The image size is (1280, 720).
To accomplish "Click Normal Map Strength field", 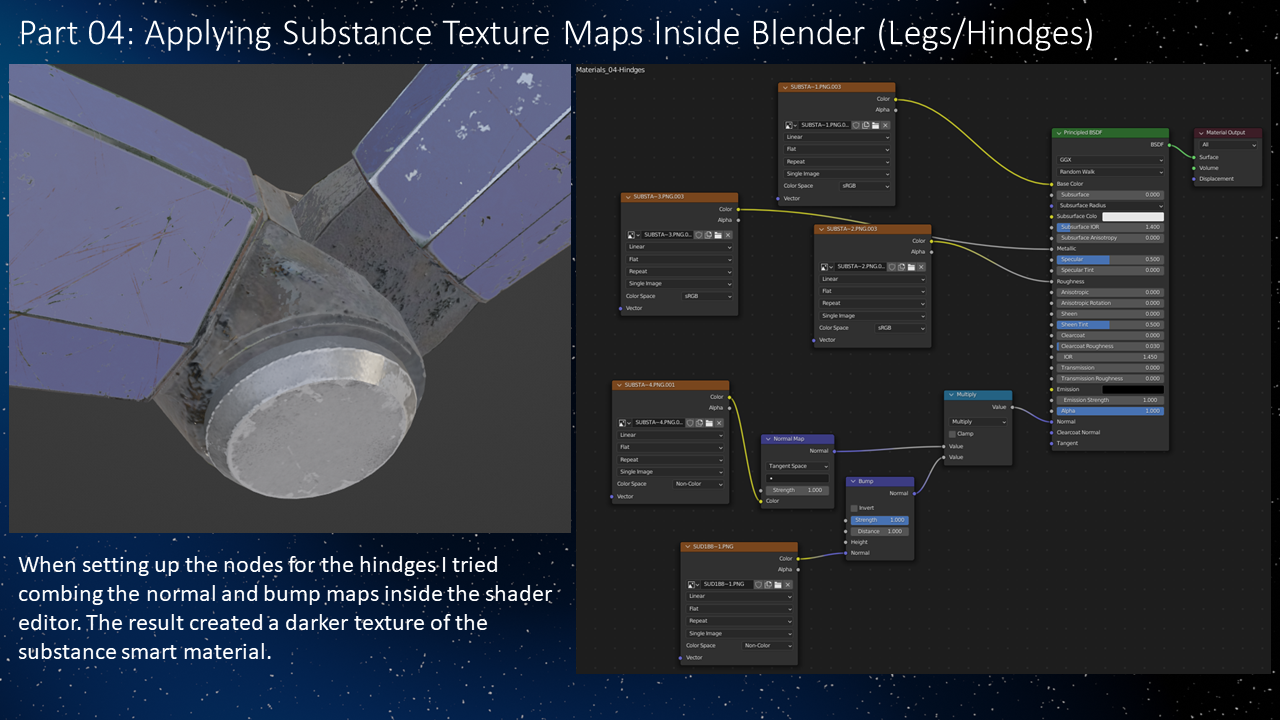I will pos(797,490).
